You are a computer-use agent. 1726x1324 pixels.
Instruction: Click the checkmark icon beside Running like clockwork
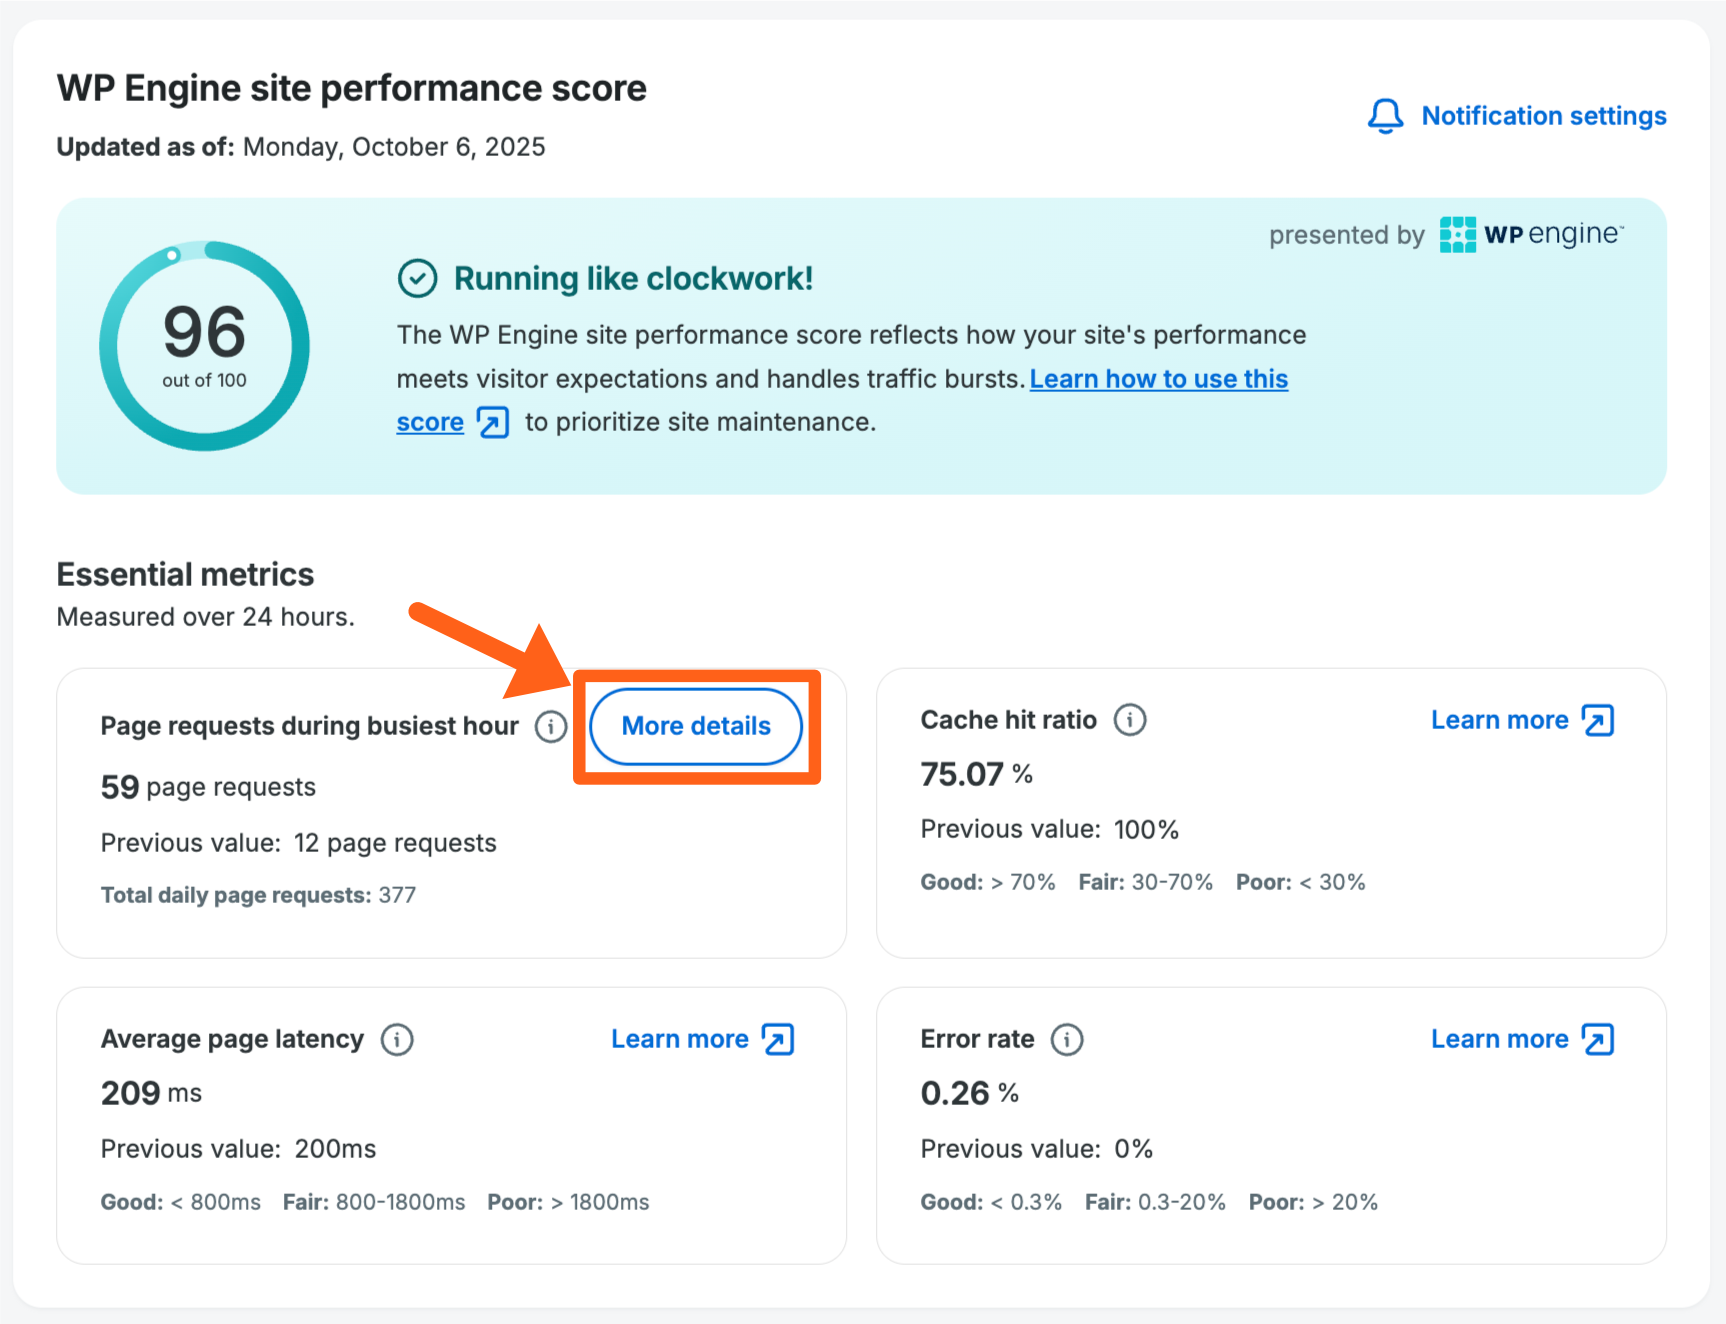click(417, 279)
